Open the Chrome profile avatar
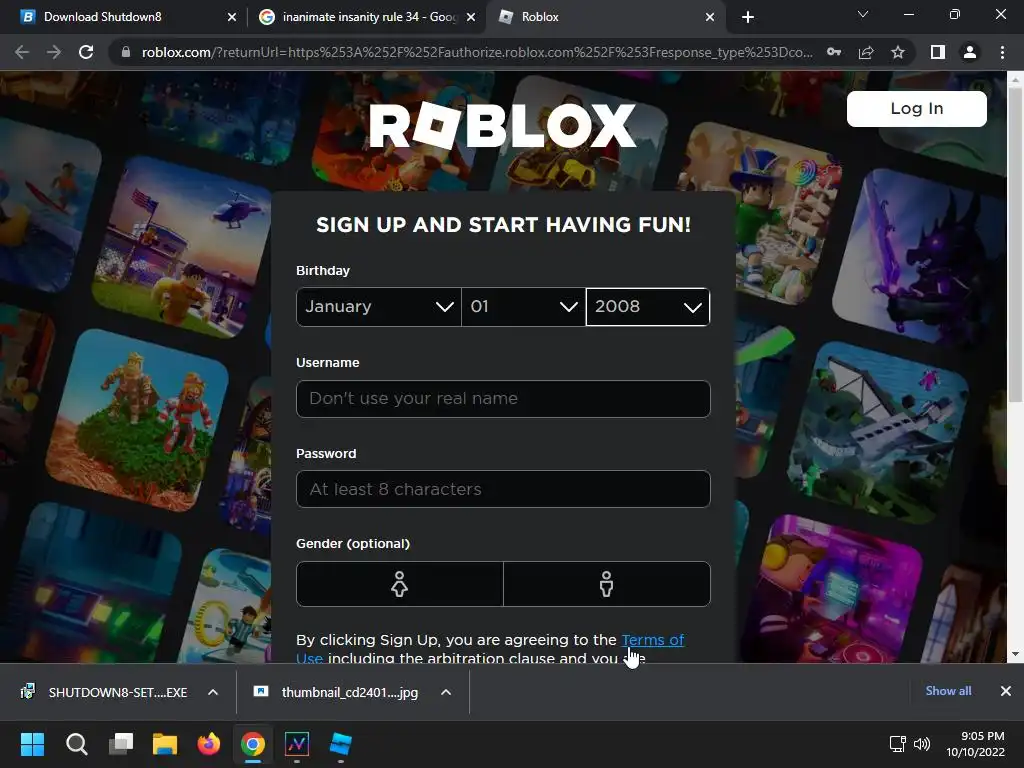 [x=970, y=52]
